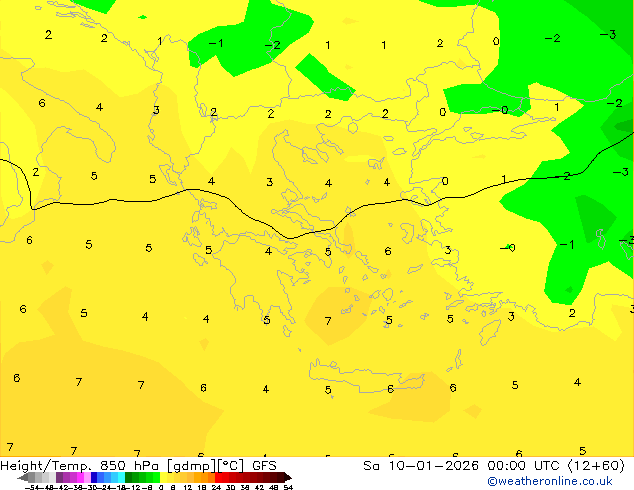The height and width of the screenshot is (490, 634).
Task: Pick the bright magenta swatch in legend
Action: point(80,477)
